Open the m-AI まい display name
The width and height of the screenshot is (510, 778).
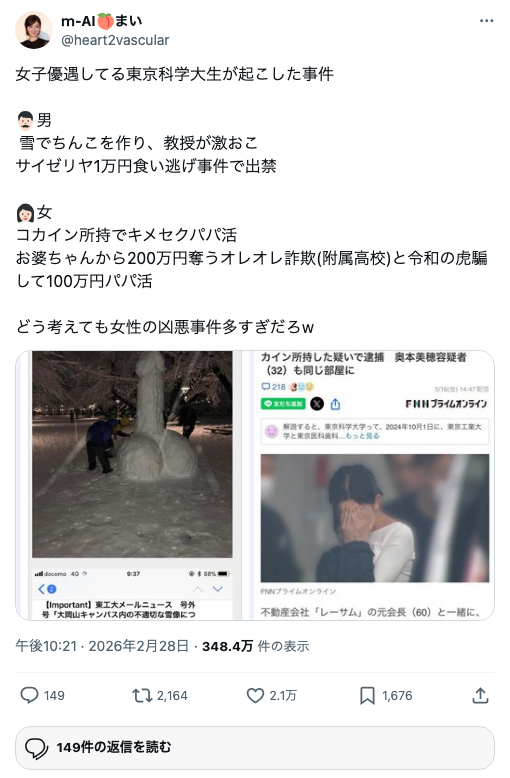pyautogui.click(x=102, y=21)
